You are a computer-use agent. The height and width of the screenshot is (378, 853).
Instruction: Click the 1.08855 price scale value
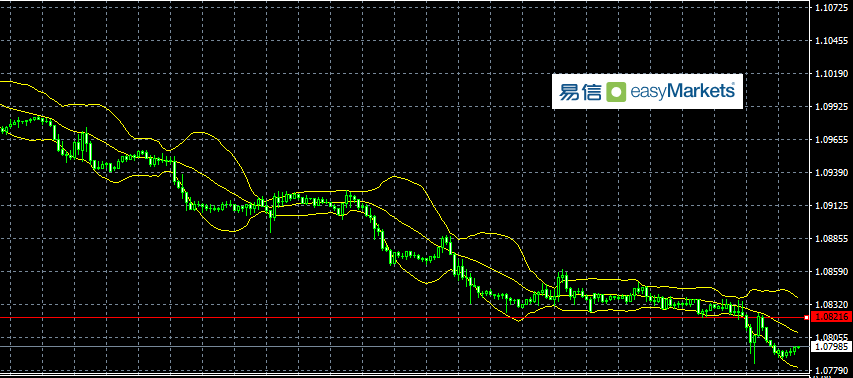point(831,239)
